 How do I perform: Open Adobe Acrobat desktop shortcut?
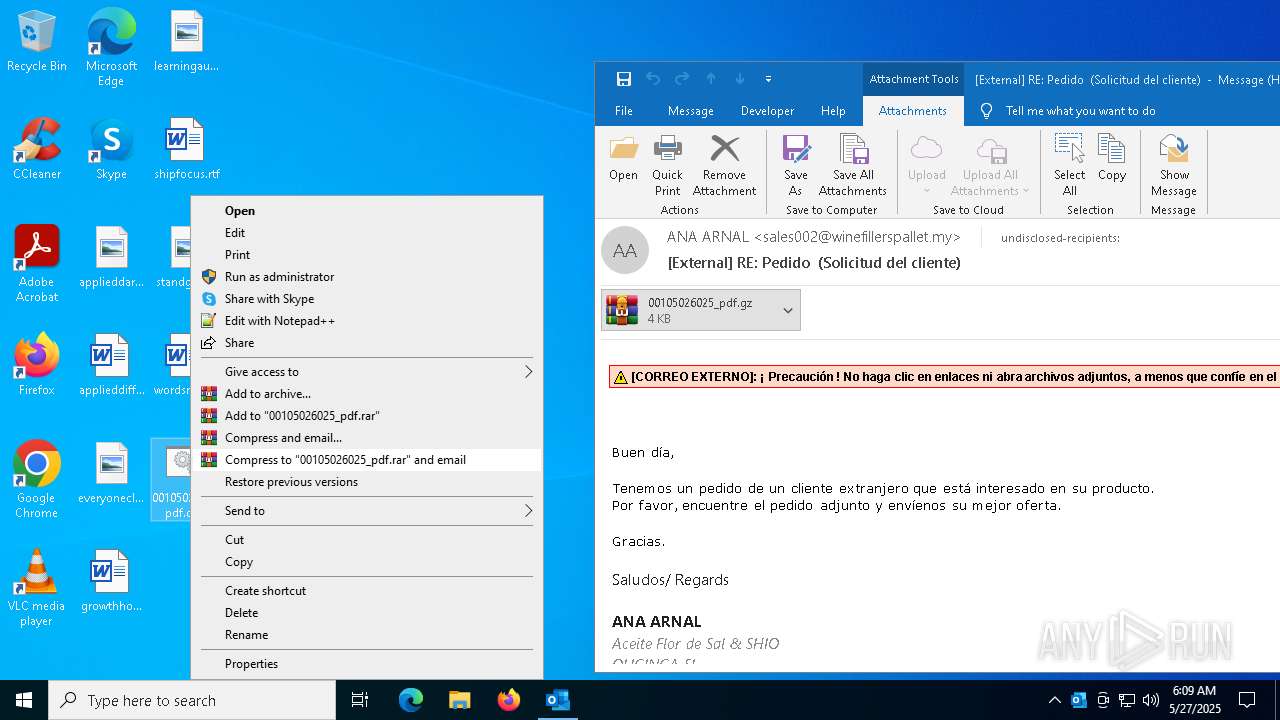pos(37,264)
